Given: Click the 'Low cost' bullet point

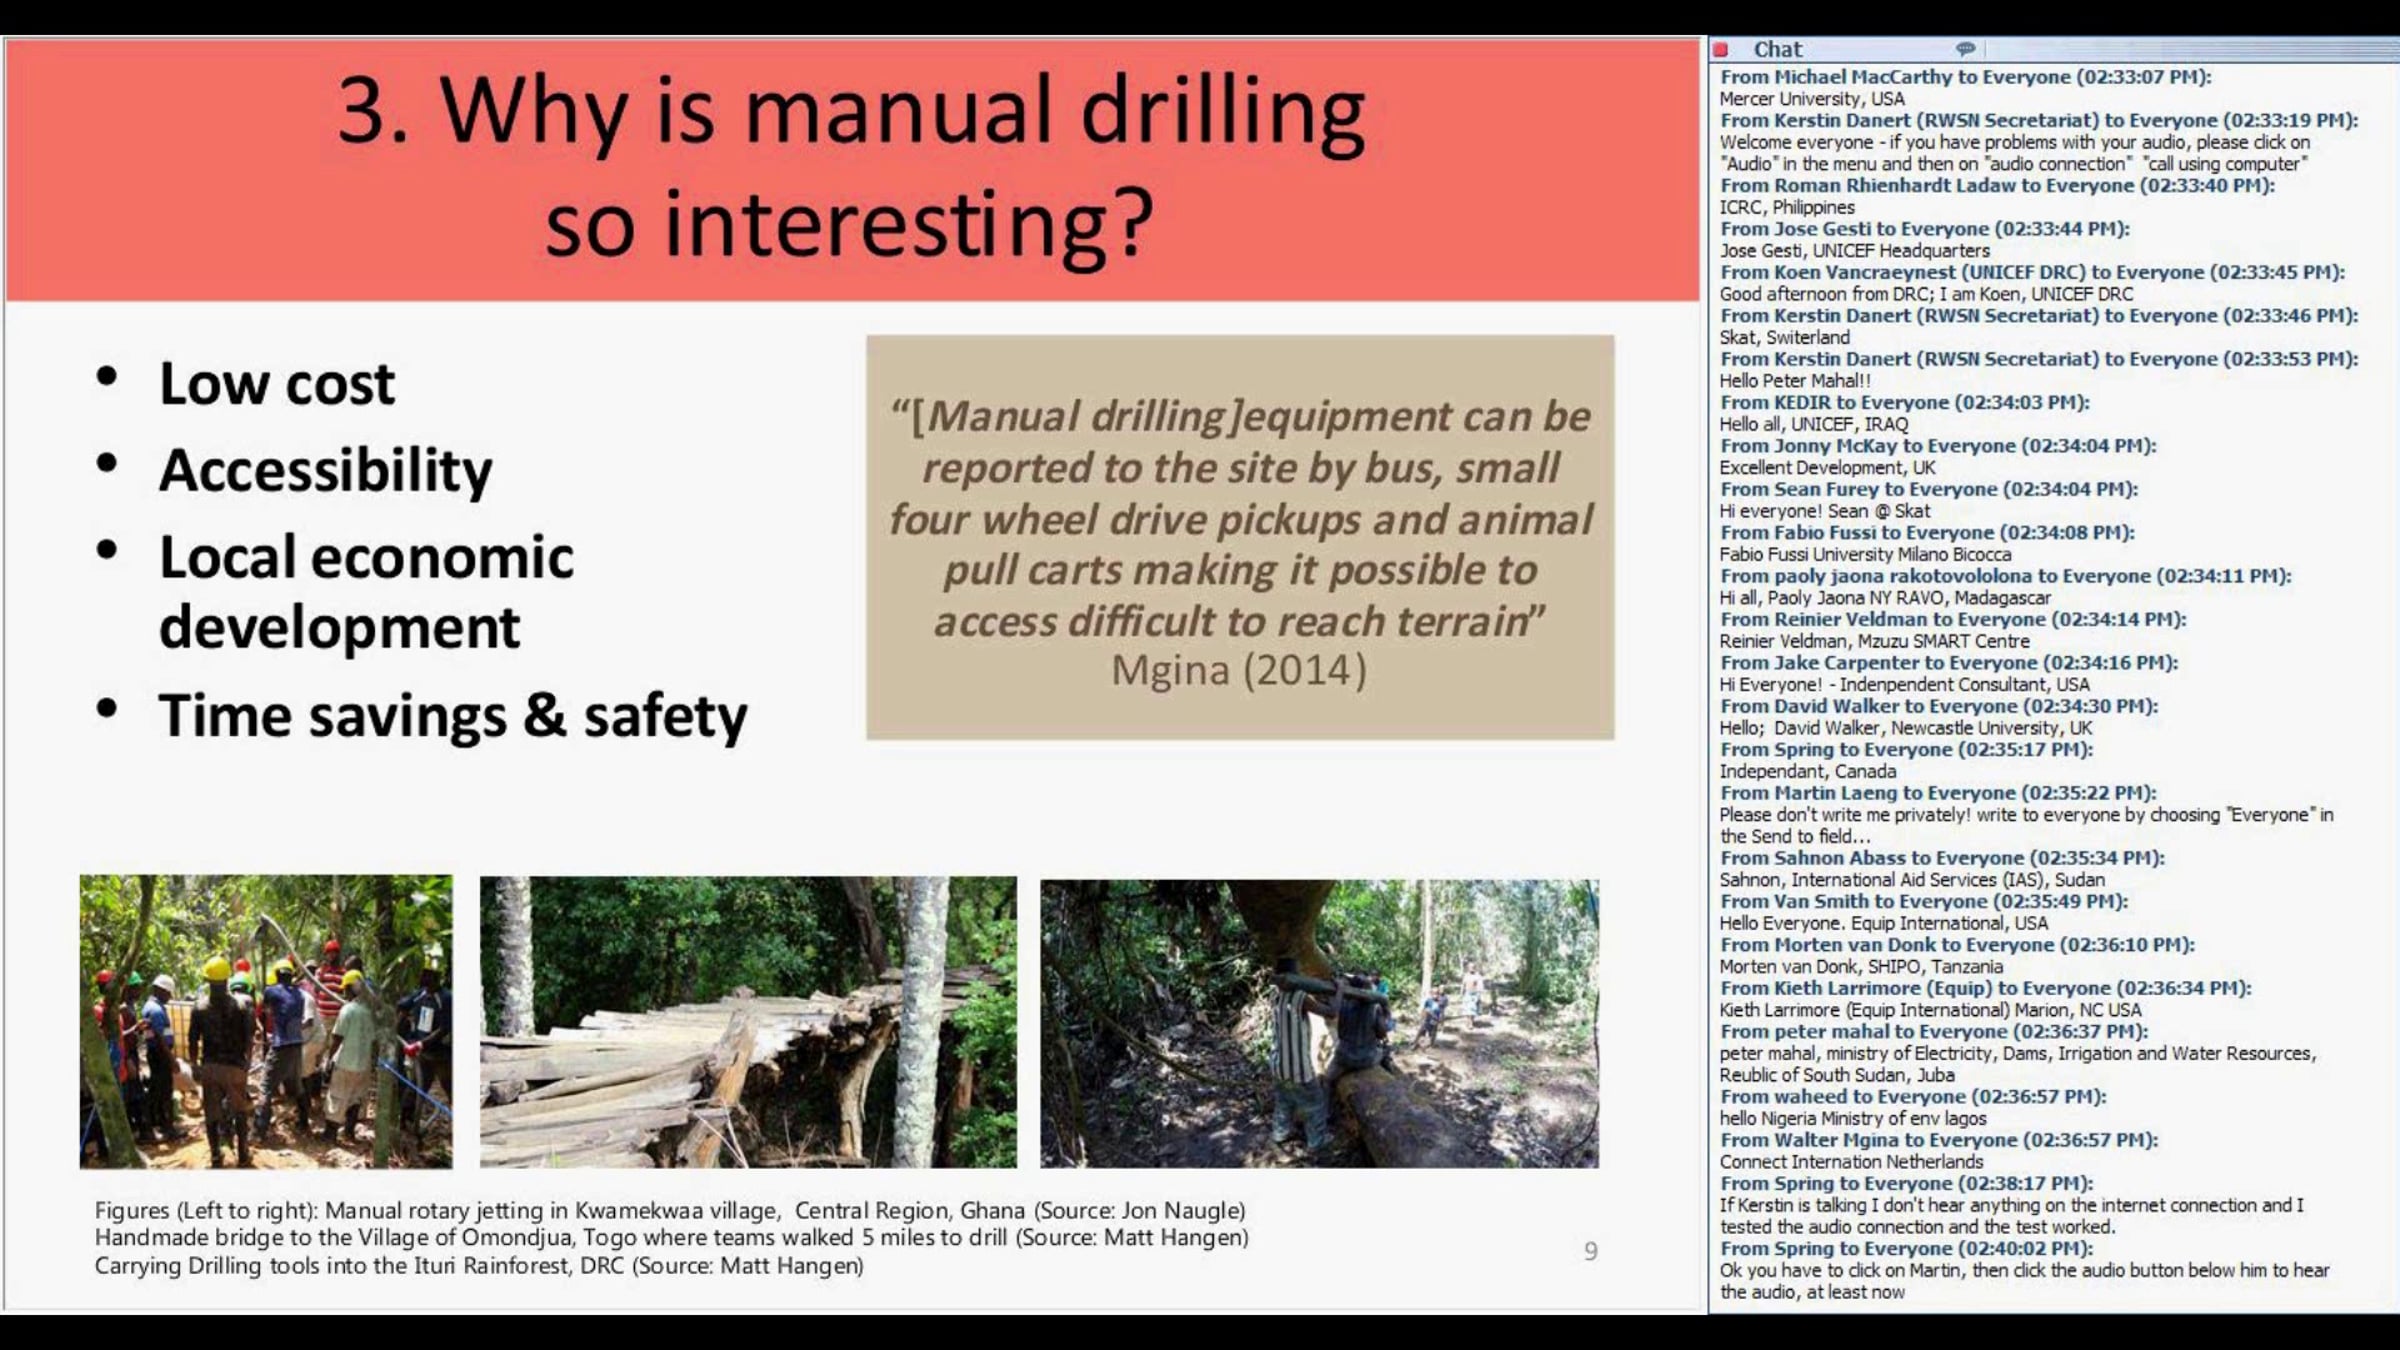Looking at the screenshot, I should [277, 384].
